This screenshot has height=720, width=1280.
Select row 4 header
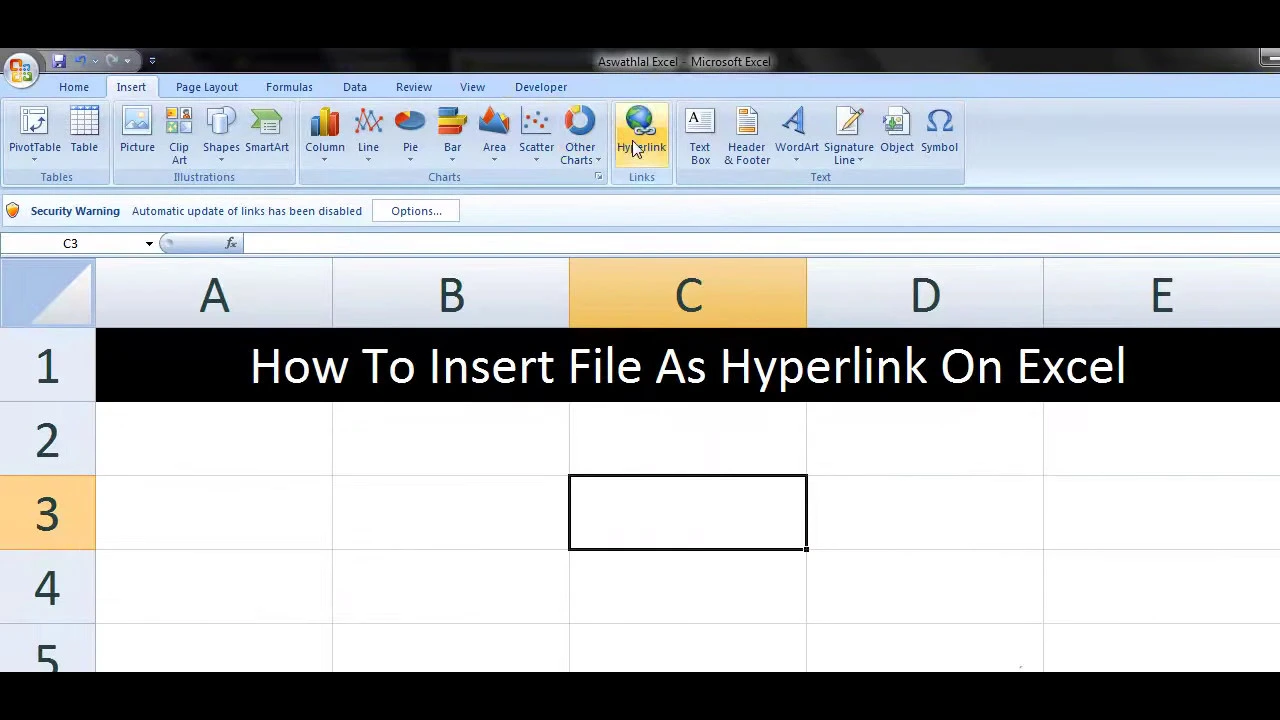click(47, 587)
